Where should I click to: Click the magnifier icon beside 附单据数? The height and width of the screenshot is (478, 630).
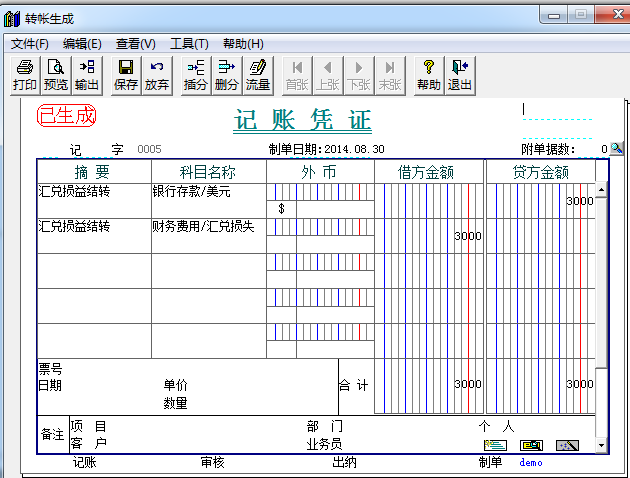[x=617, y=149]
